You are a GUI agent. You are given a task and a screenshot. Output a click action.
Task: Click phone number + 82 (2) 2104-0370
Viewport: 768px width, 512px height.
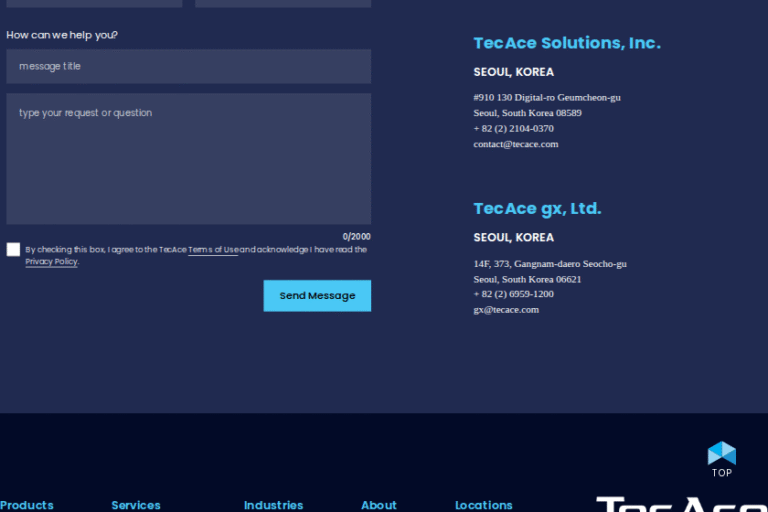point(513,129)
